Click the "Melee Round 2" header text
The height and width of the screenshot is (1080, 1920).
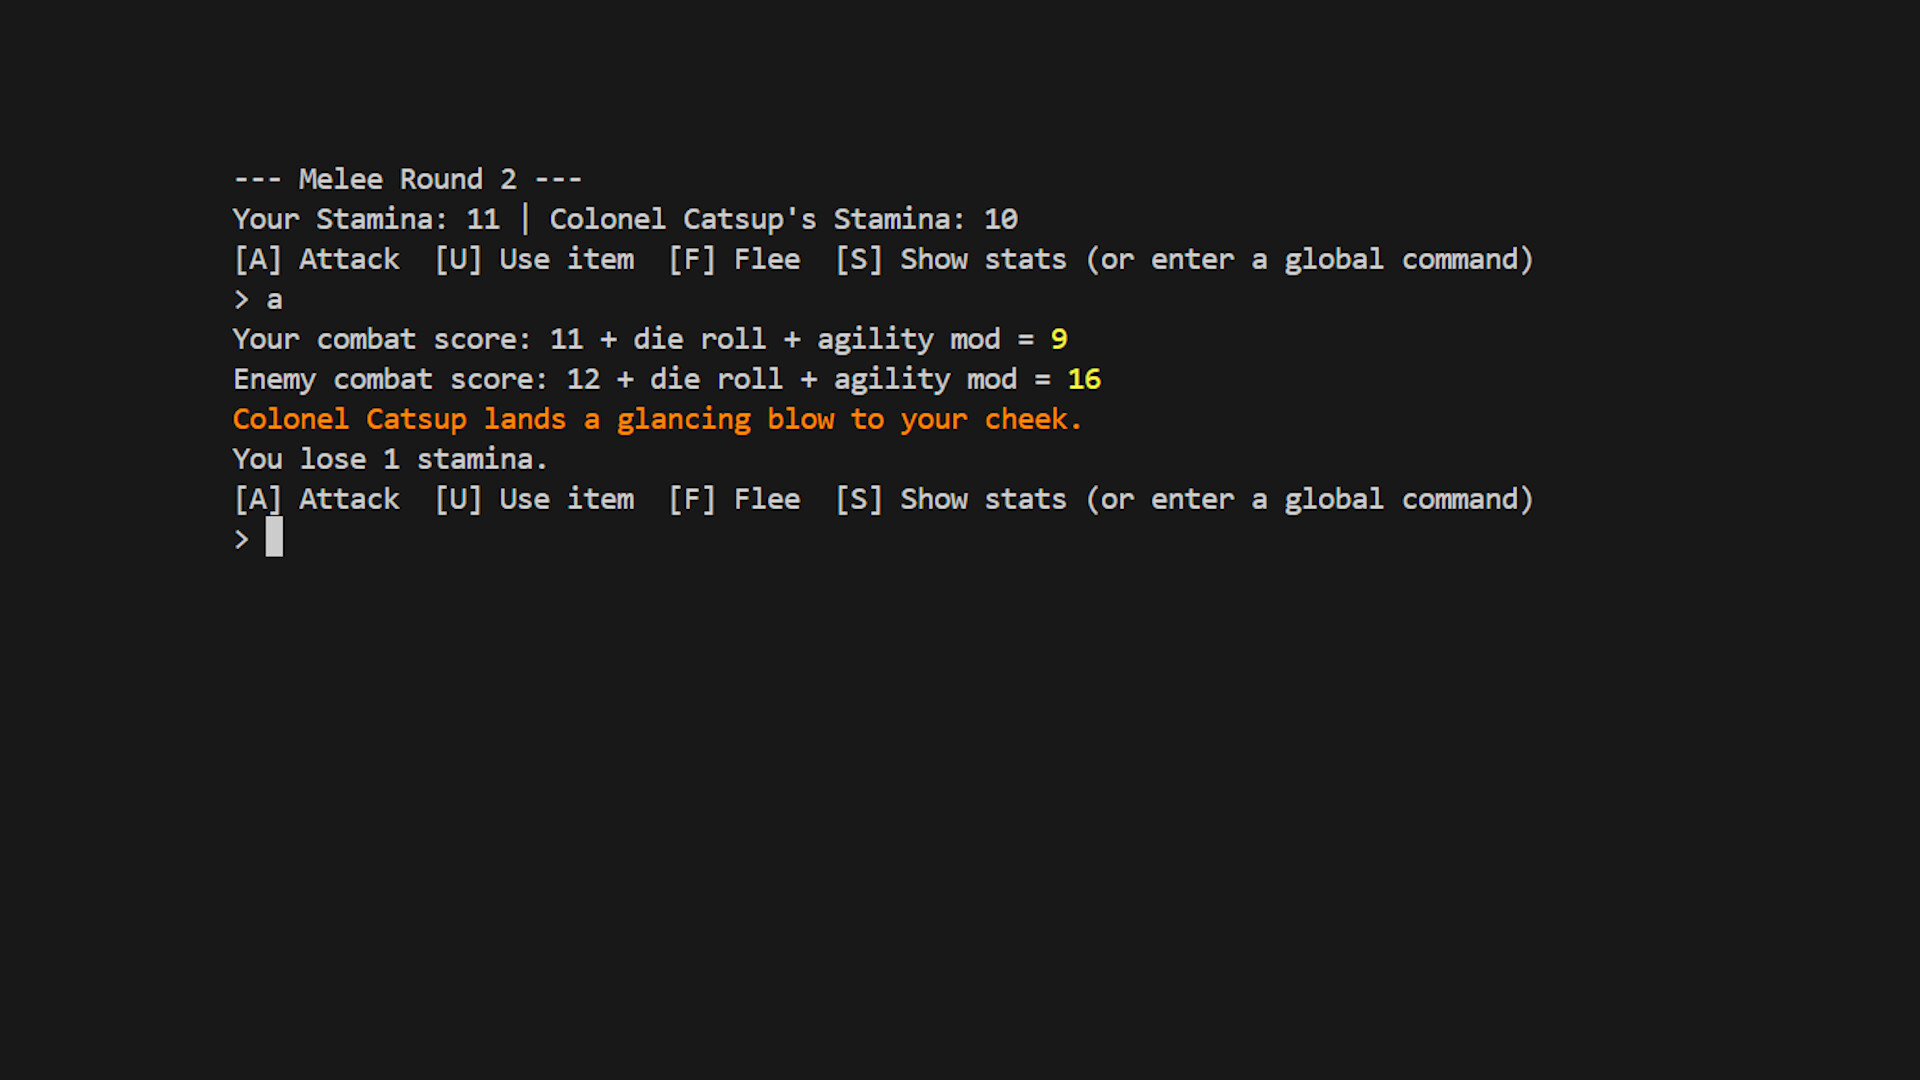[x=407, y=179]
